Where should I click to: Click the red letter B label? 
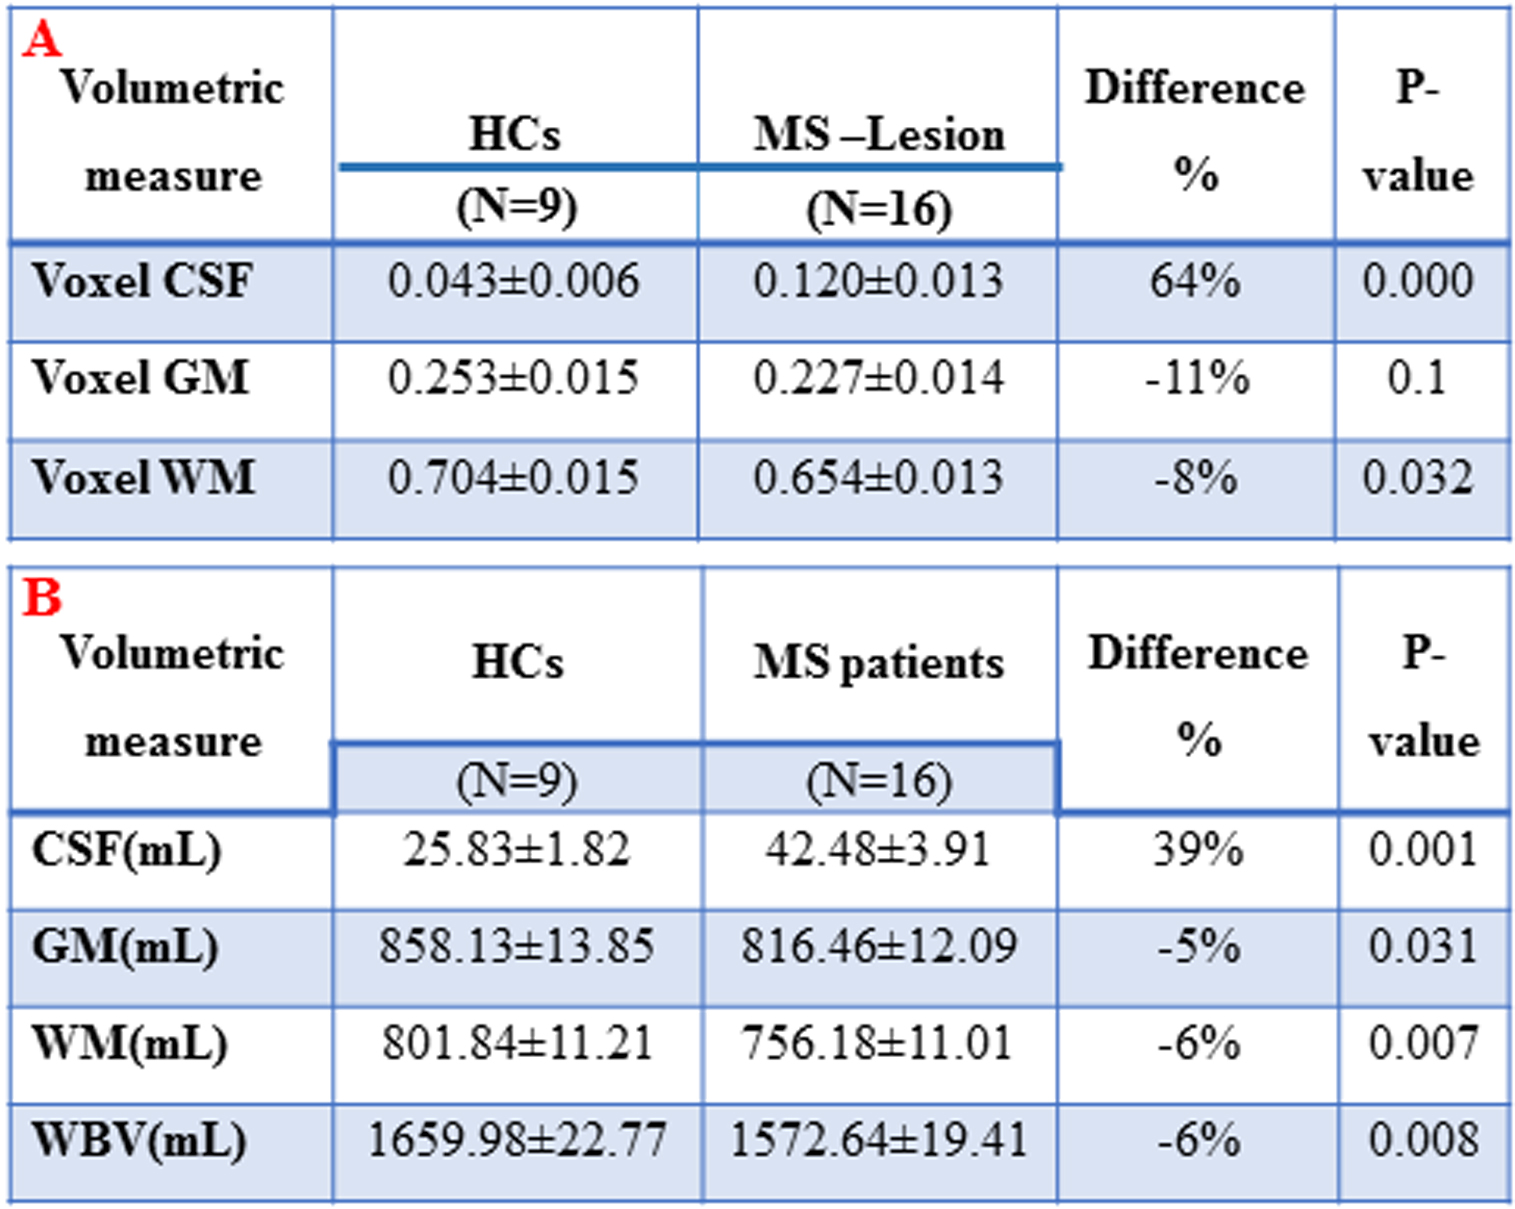41,598
